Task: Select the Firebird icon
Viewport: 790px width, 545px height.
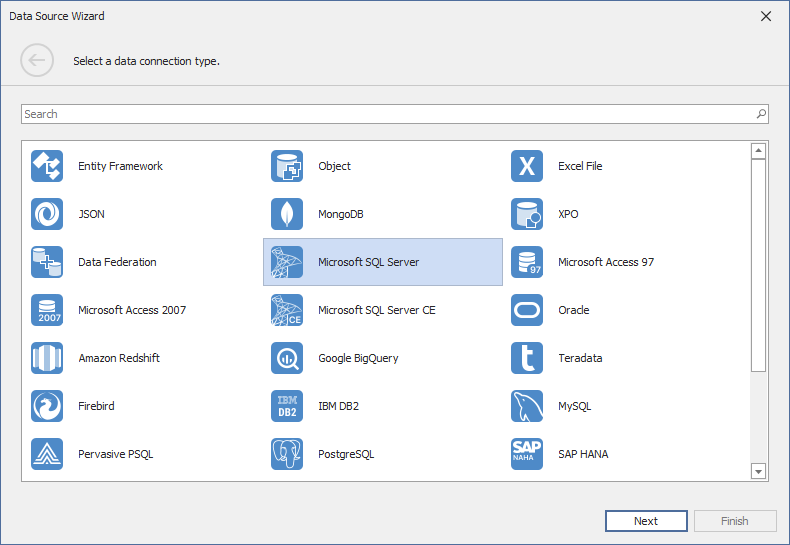Action: [x=47, y=406]
